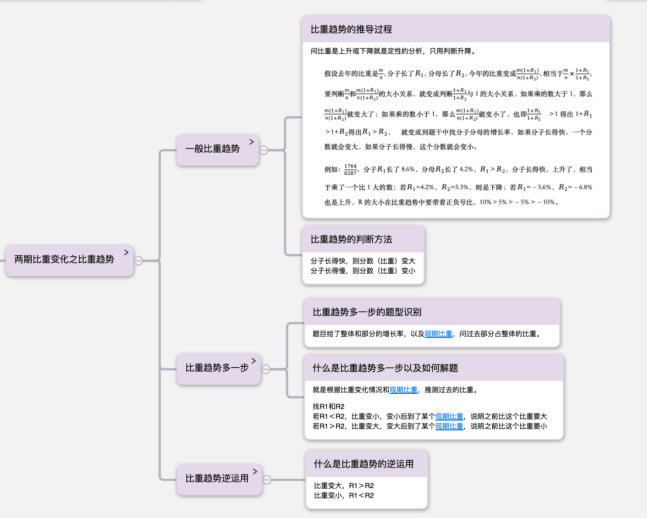This screenshot has height=518, width=647.
Task: Open 现期比重 link in the 若R1<R2 line
Action: (449, 415)
